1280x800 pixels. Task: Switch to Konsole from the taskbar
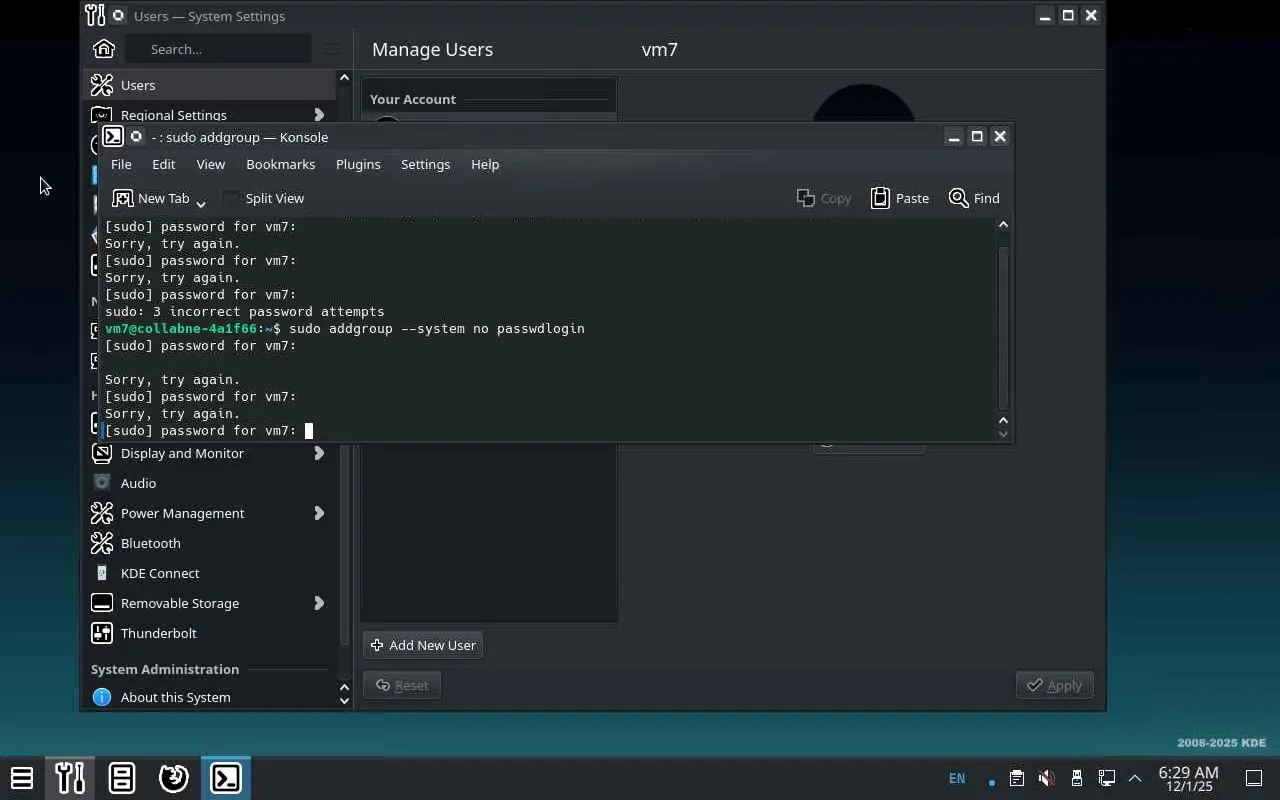pos(226,778)
